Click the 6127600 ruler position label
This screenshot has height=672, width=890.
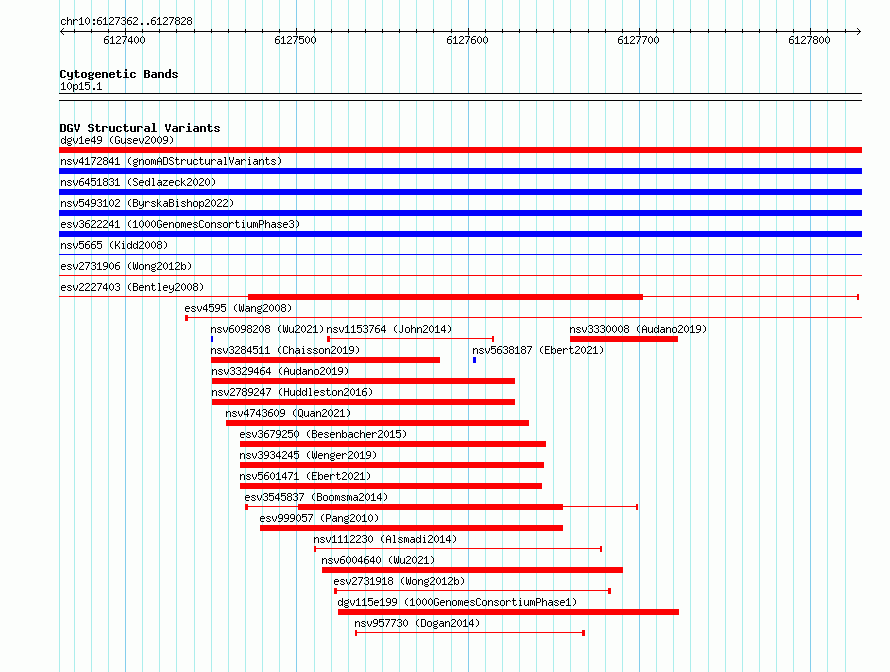467,40
